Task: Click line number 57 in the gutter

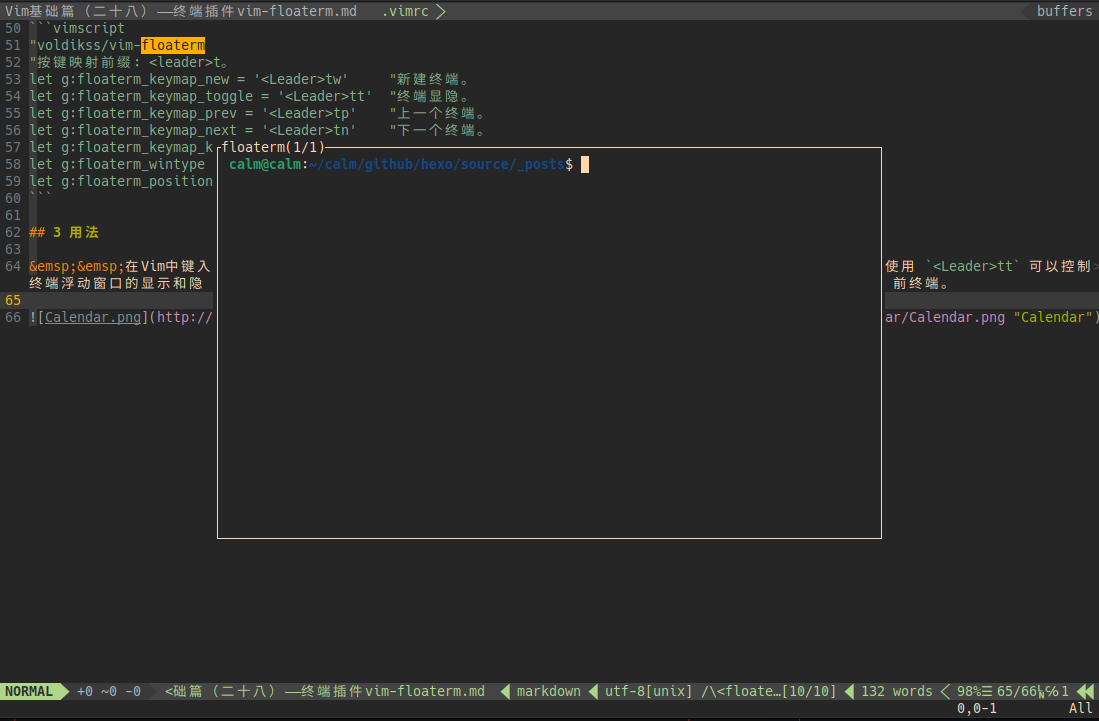Action: pos(13,147)
